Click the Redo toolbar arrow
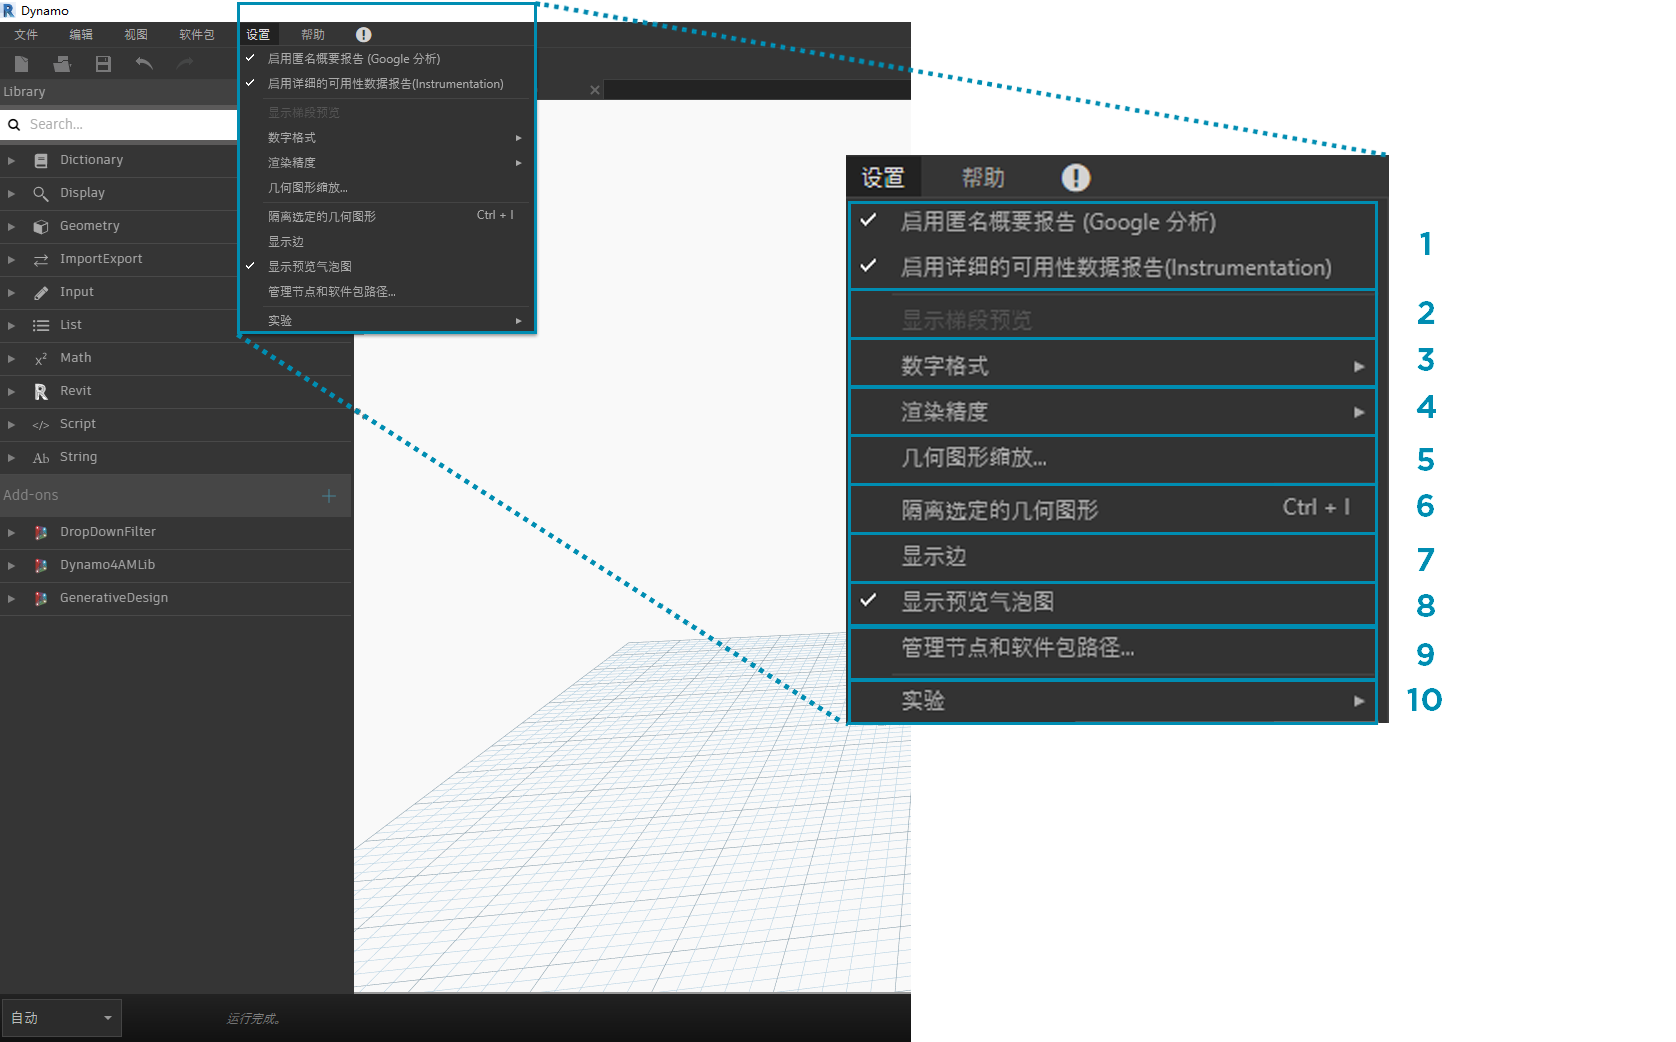 coord(185,64)
